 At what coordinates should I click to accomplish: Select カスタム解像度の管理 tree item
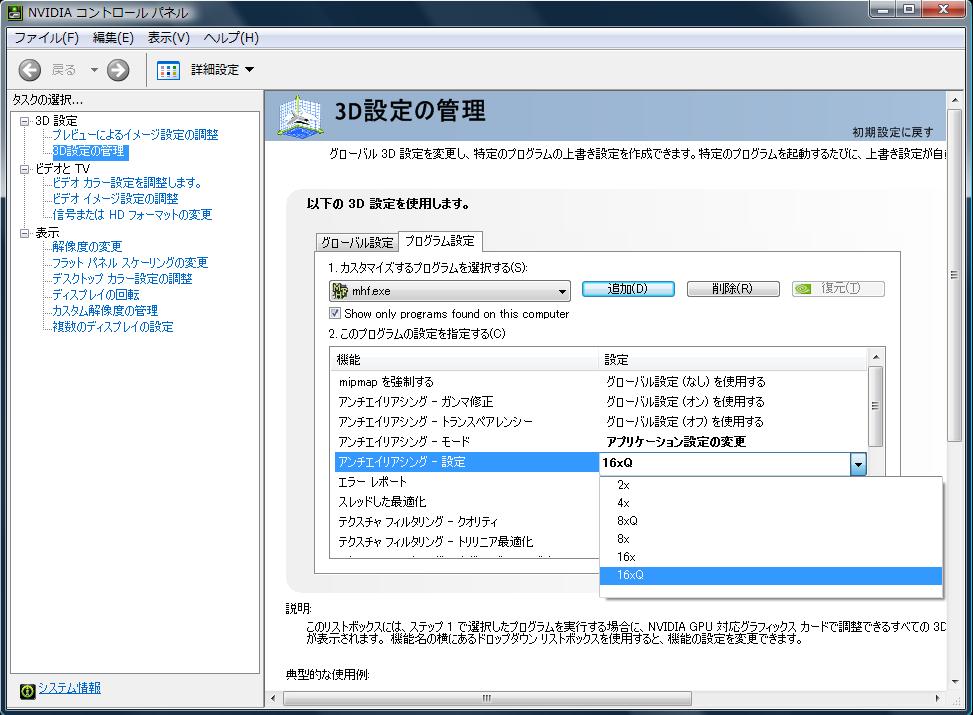105,310
